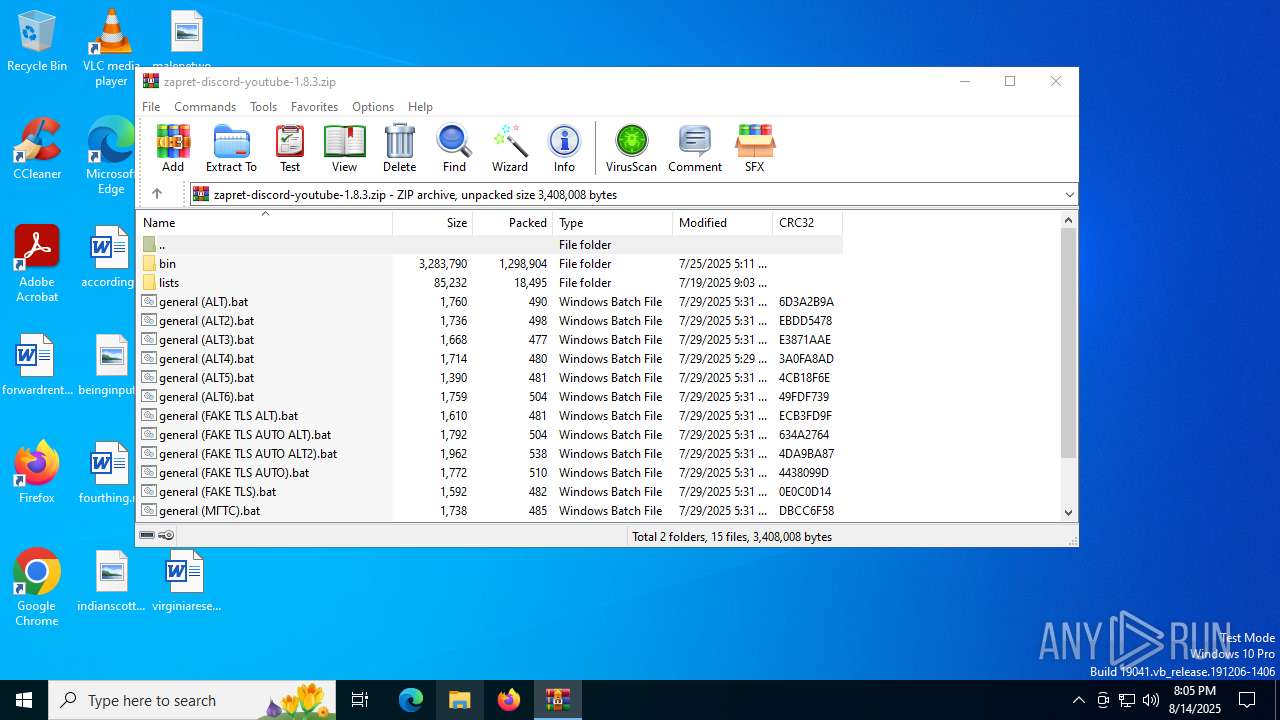This screenshot has height=720, width=1280.
Task: Open Task View on taskbar
Action: click(x=360, y=700)
